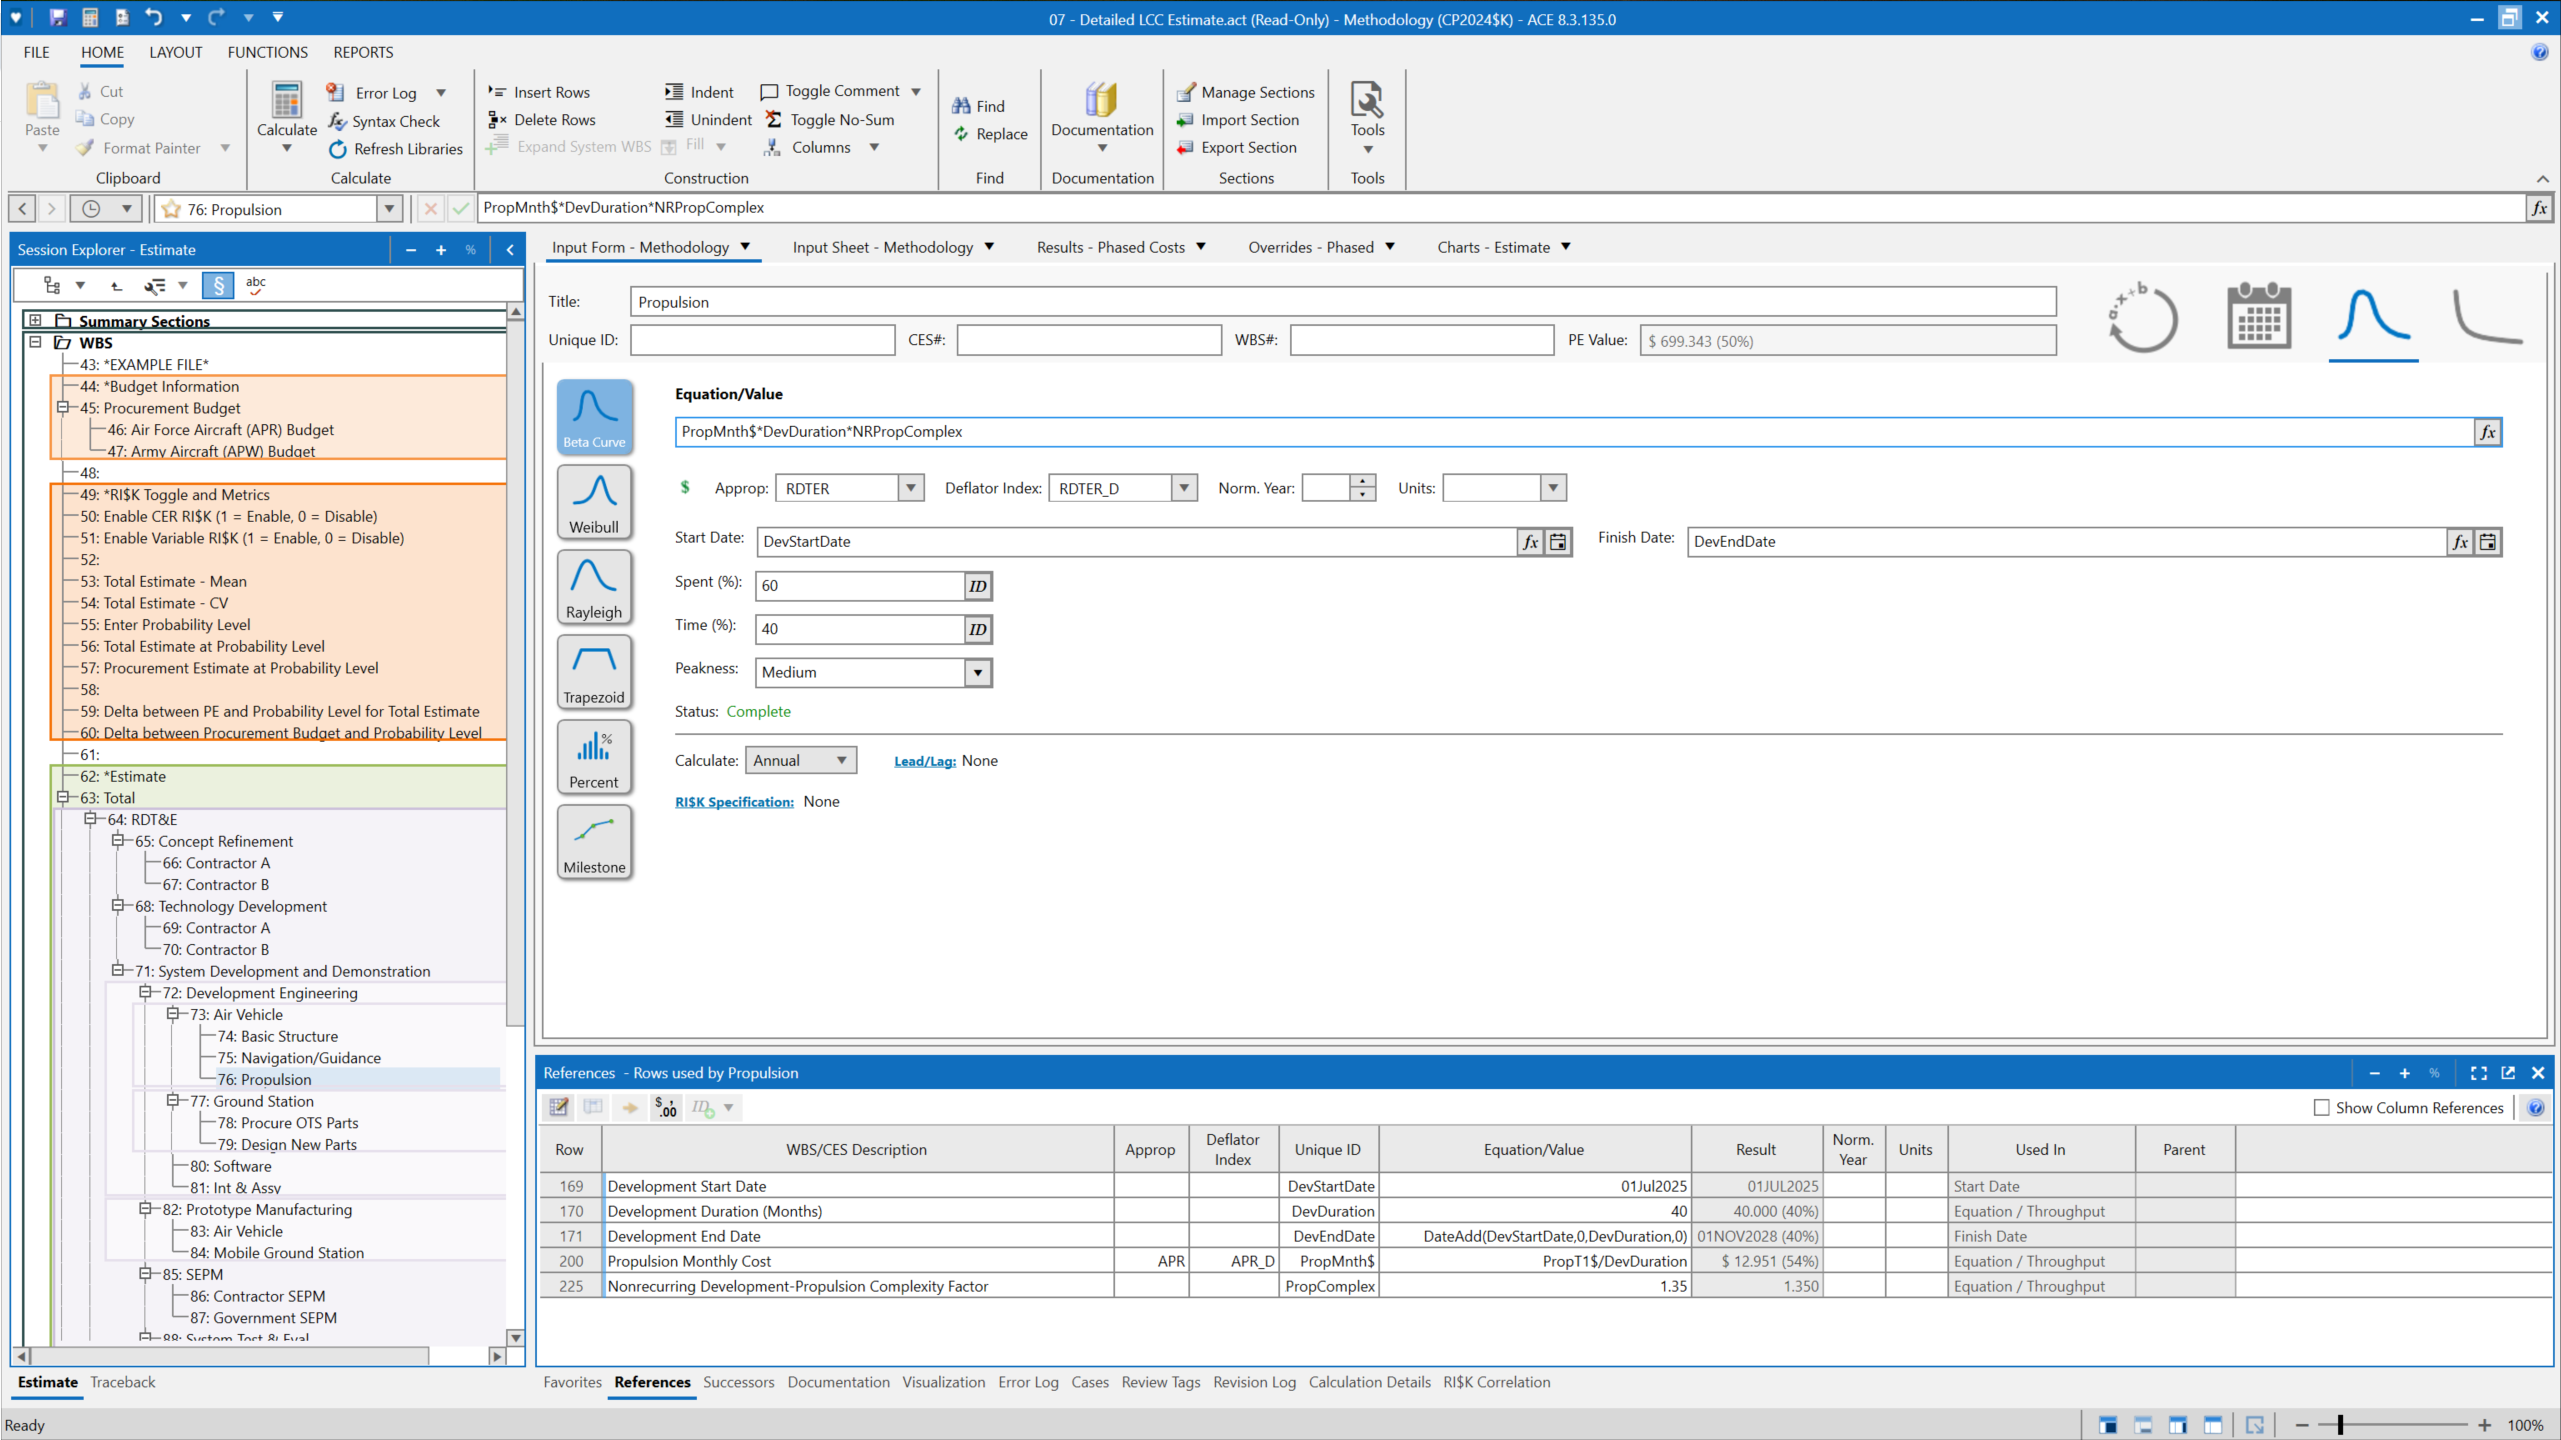Open function builder for Equation/Value field
This screenshot has height=1440, width=2561.
pyautogui.click(x=2487, y=432)
